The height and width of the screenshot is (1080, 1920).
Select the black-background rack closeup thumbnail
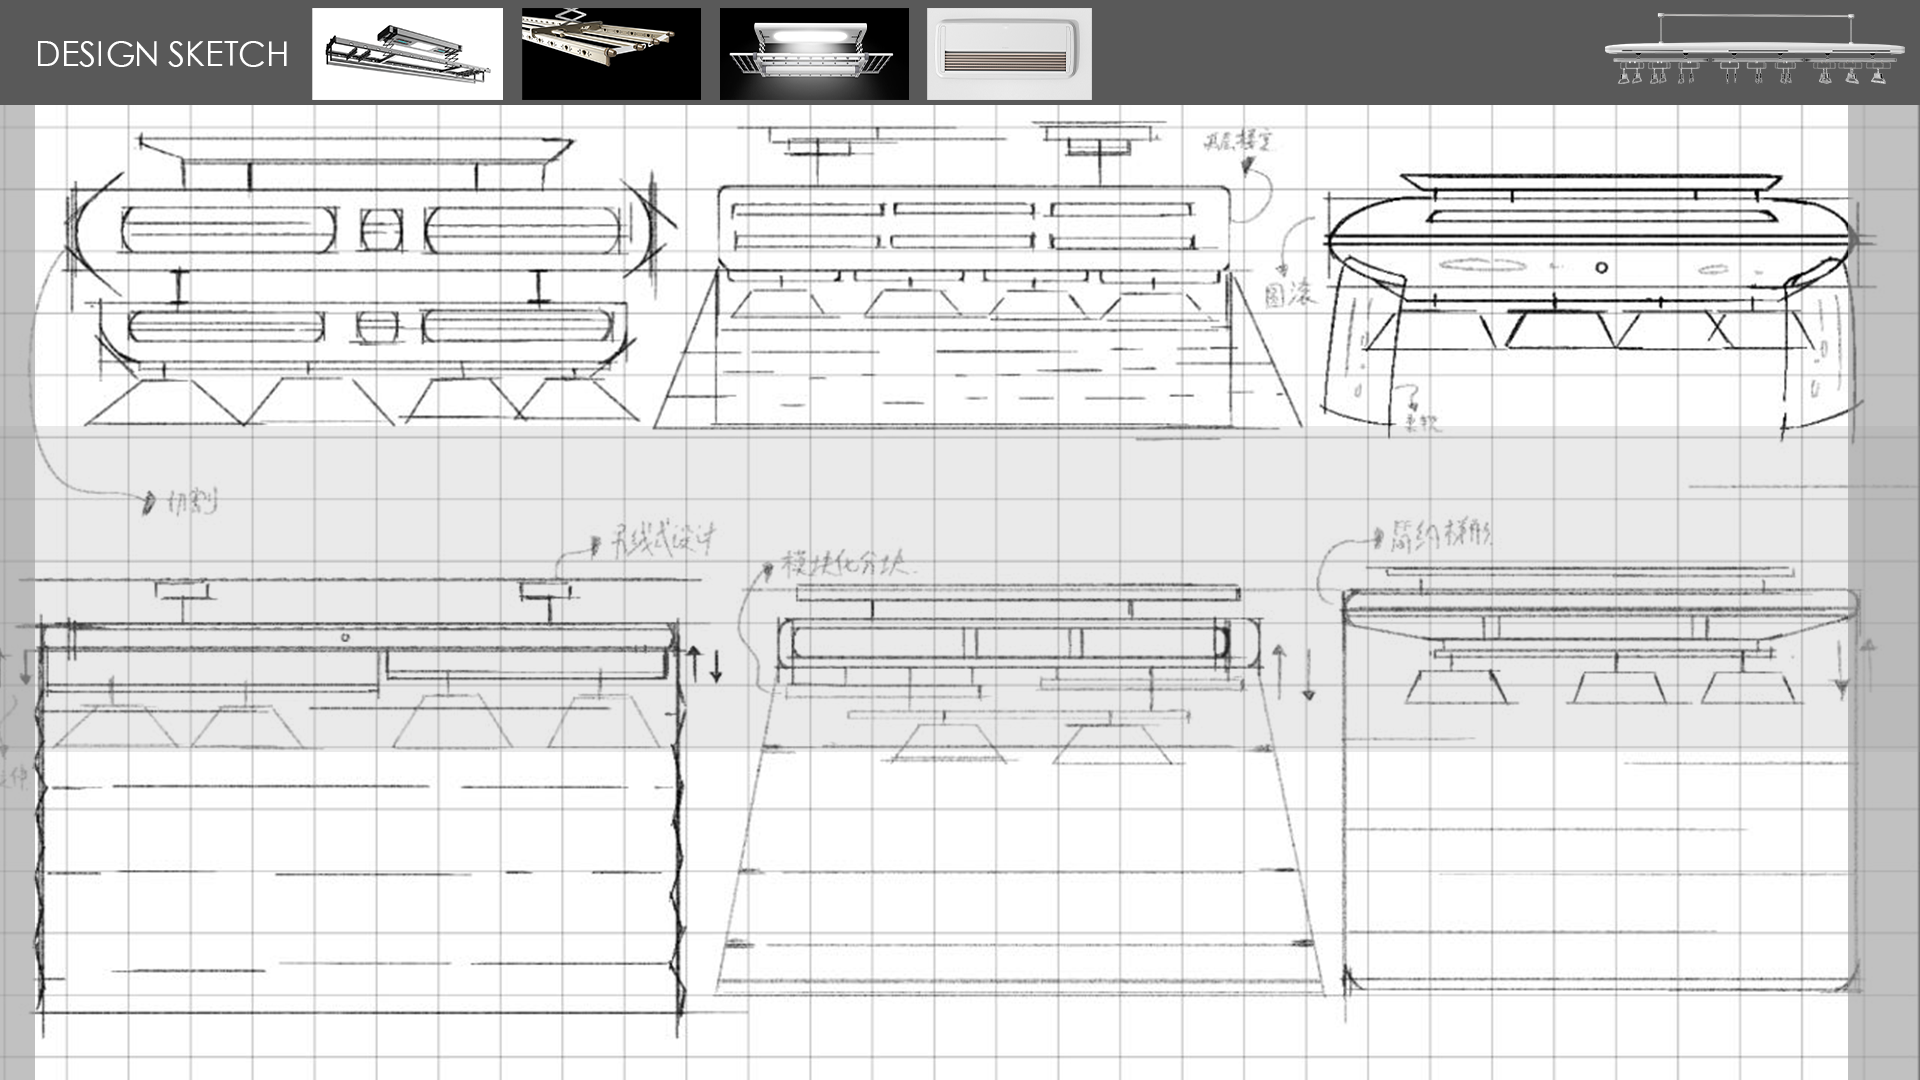click(x=611, y=54)
